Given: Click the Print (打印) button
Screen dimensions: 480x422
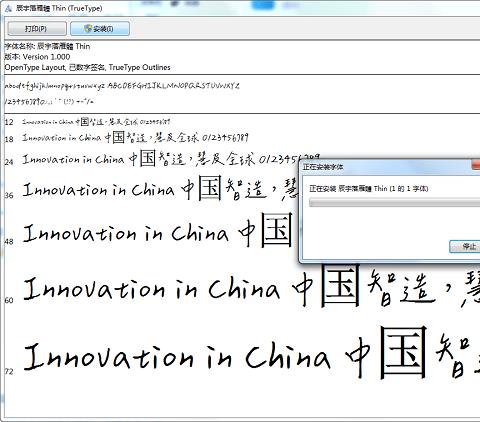Looking at the screenshot, I should coord(37,29).
